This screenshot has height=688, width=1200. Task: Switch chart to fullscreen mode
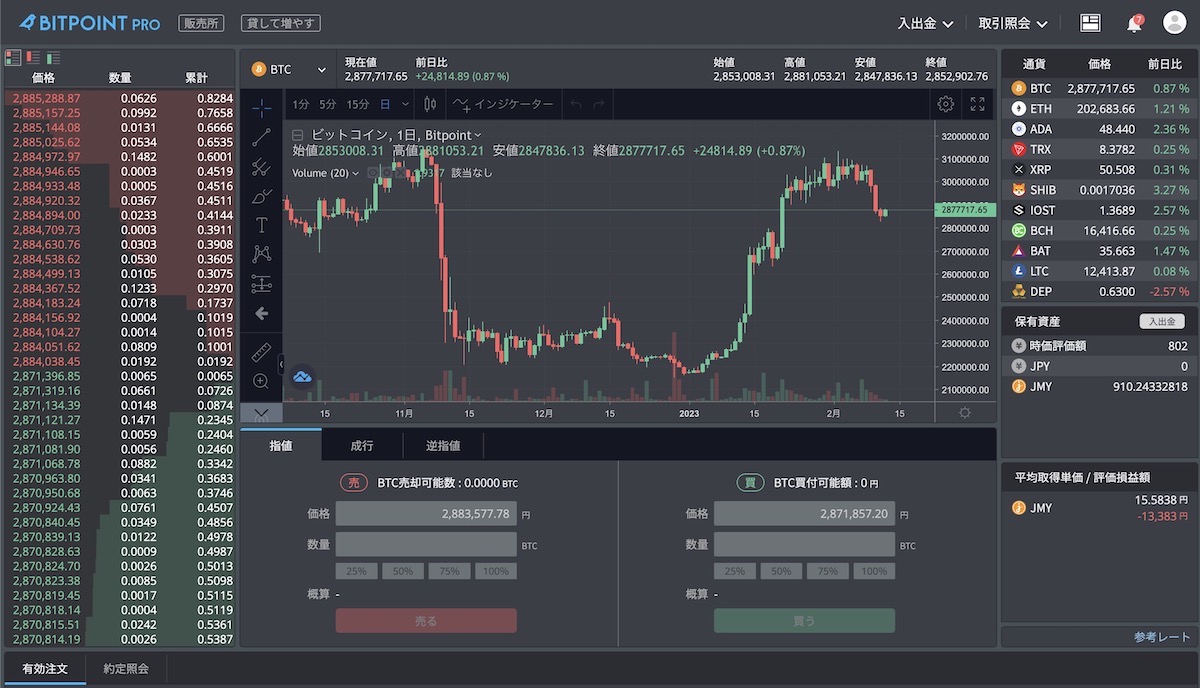point(978,104)
